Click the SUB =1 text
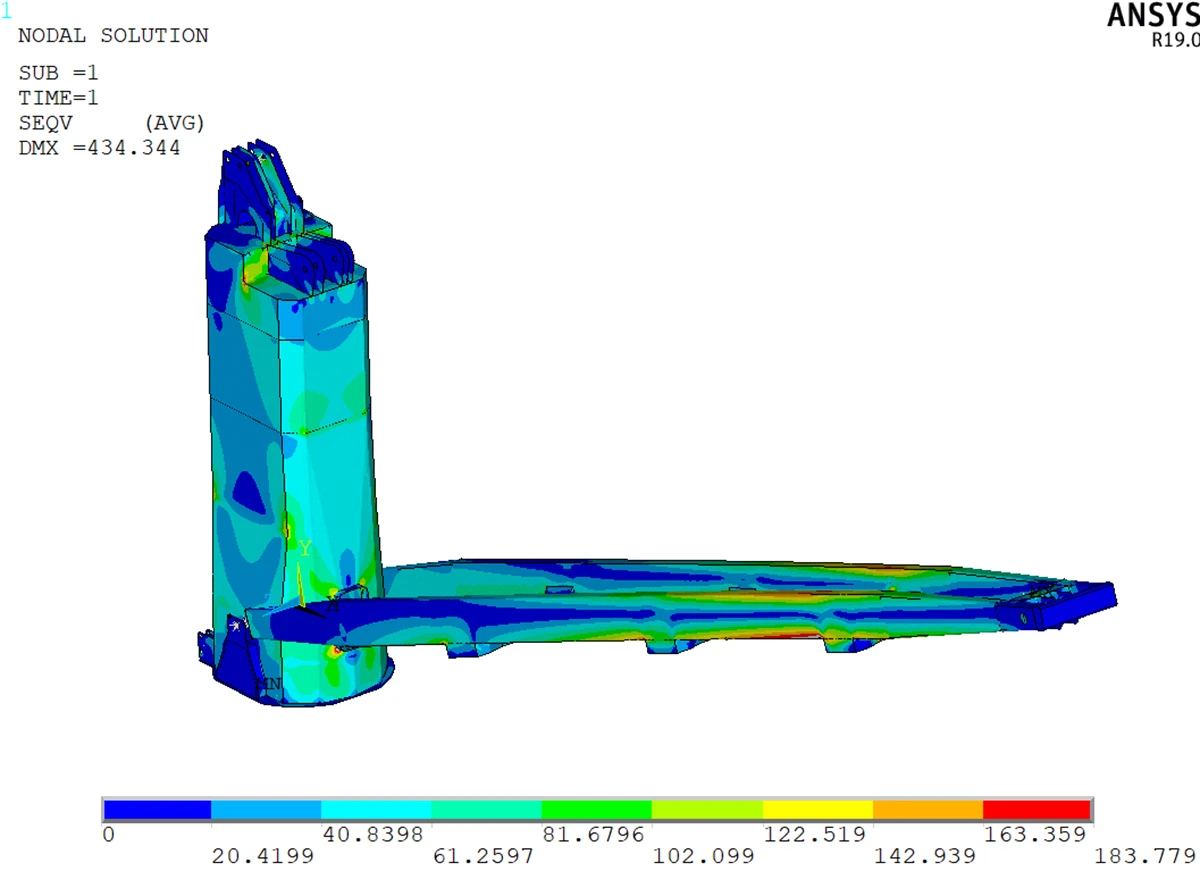Screen dimensions: 1200x871 pos(59,73)
